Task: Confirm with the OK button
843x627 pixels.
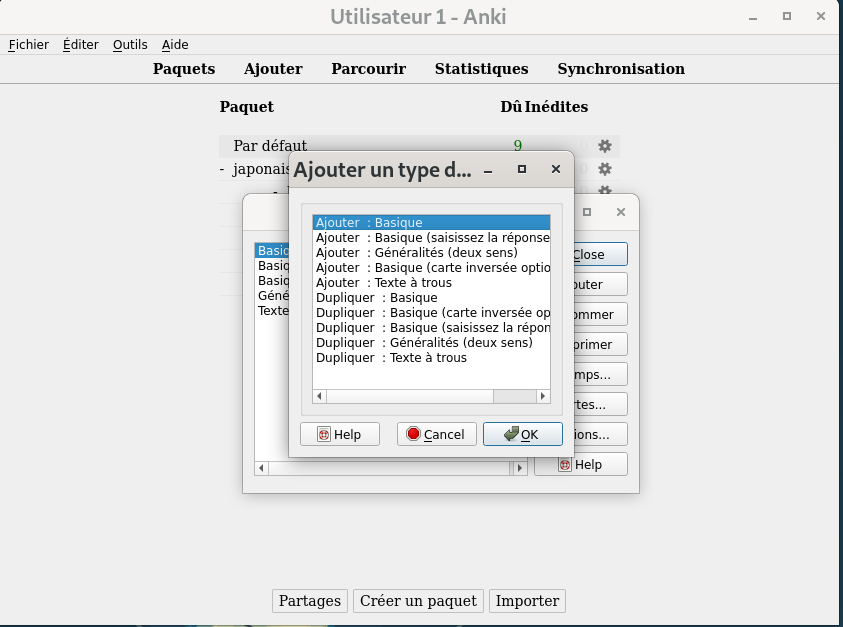Action: 522,433
